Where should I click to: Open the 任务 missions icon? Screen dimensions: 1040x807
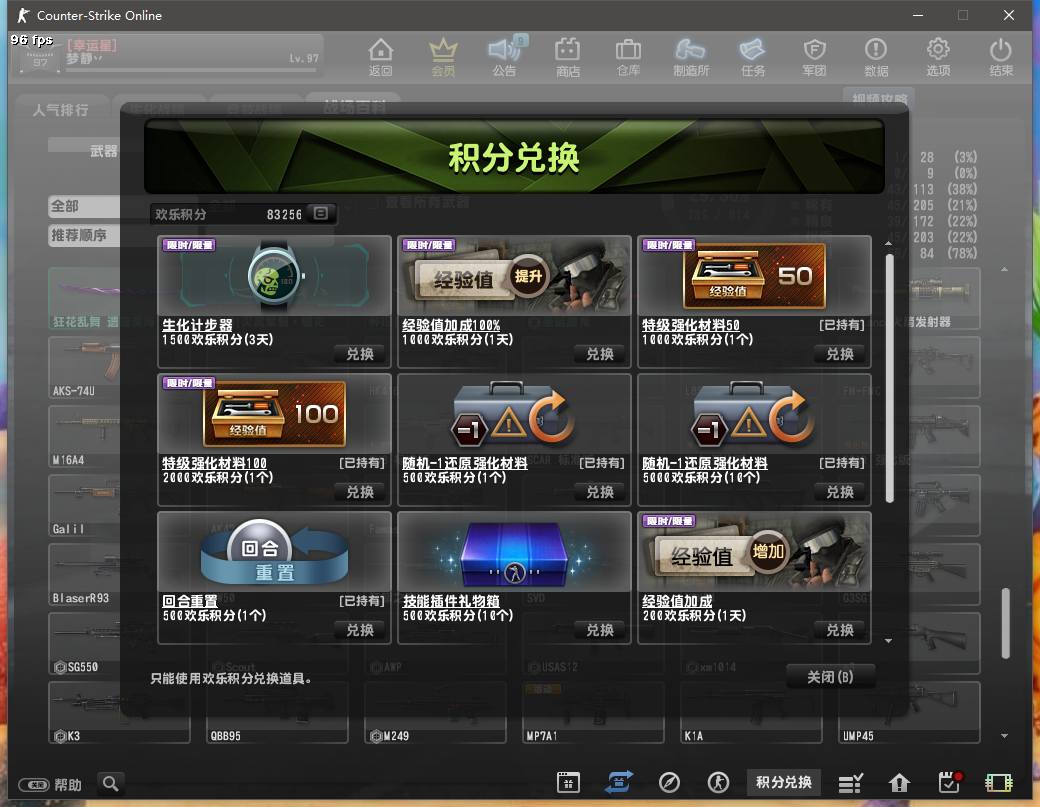(x=753, y=57)
